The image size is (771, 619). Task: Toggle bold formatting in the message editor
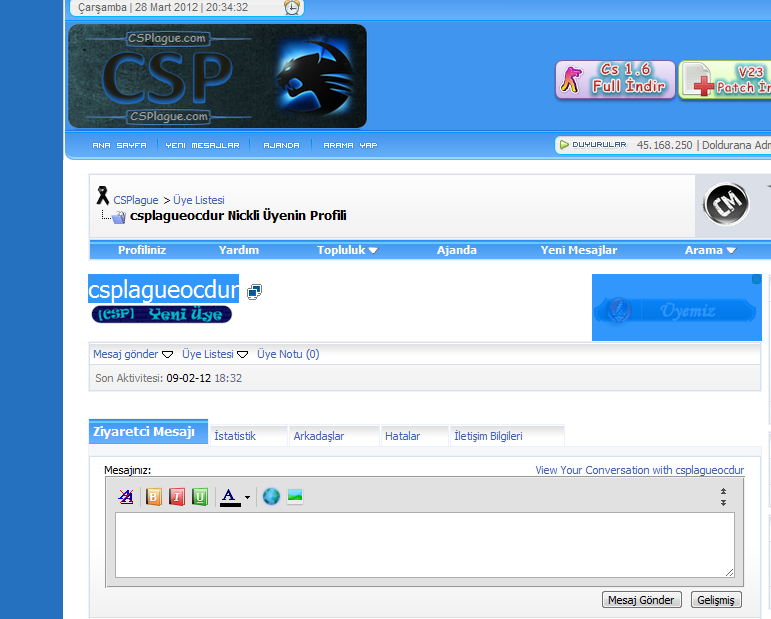coord(154,496)
